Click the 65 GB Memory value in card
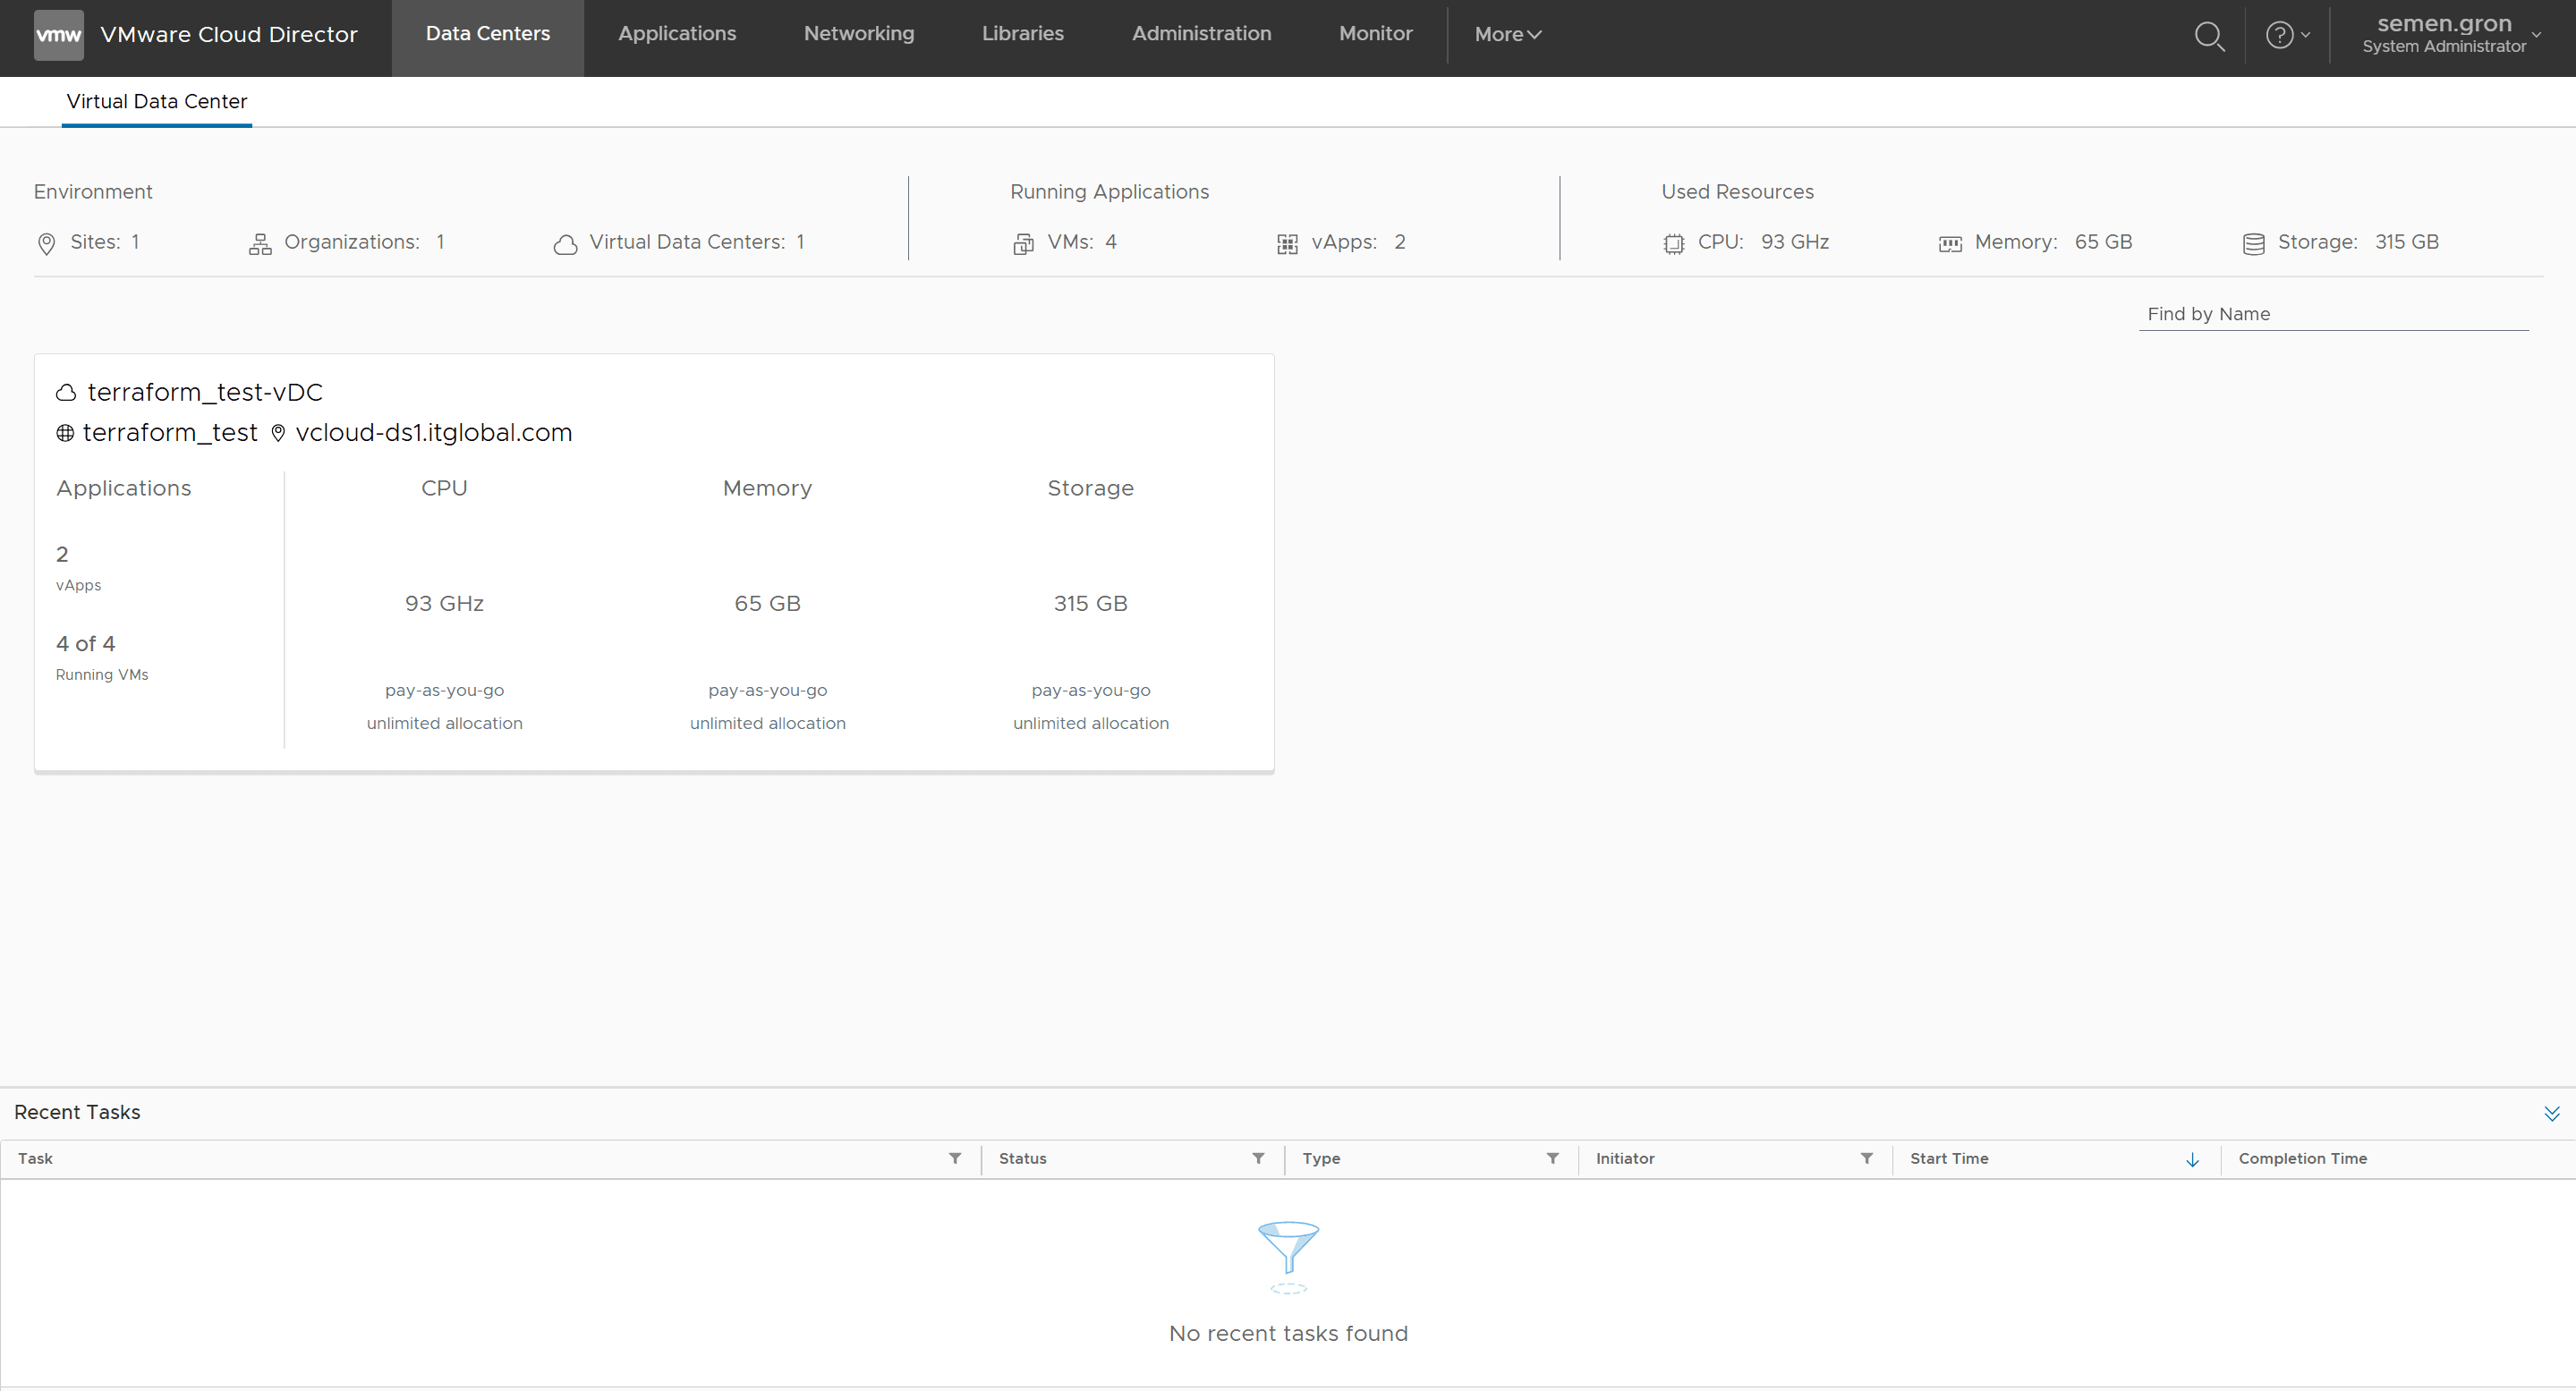 (767, 604)
